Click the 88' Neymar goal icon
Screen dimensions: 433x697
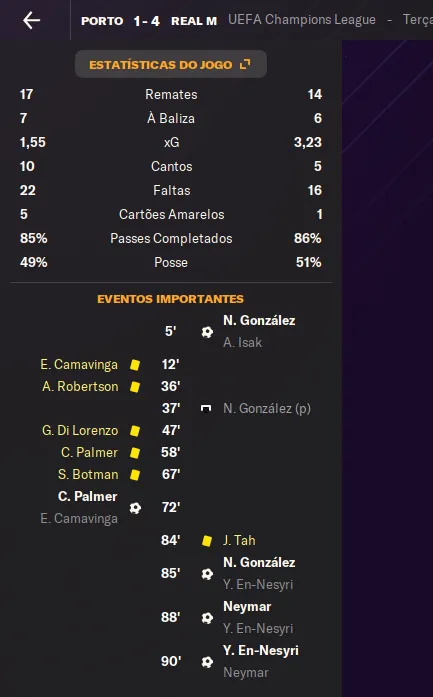[207, 618]
